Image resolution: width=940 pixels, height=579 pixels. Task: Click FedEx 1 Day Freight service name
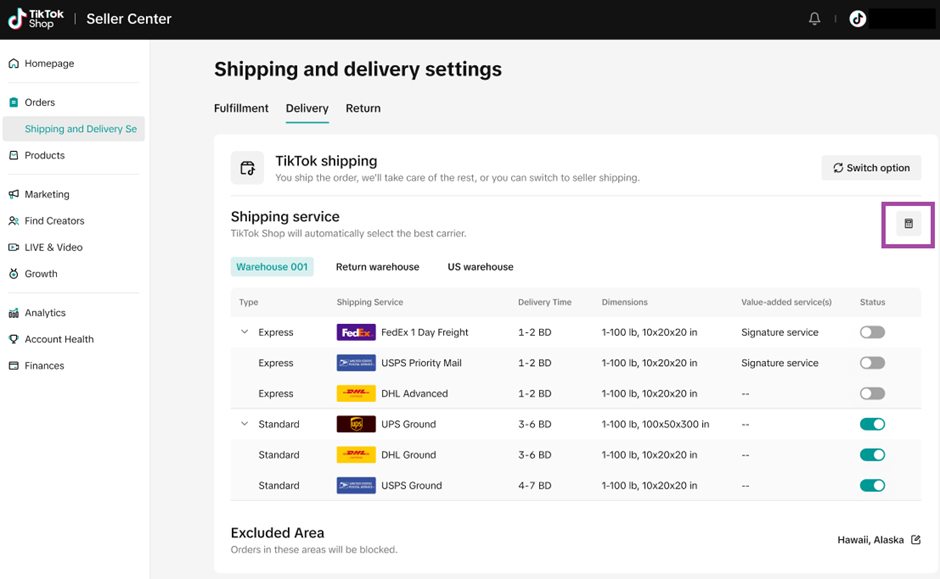(x=424, y=332)
